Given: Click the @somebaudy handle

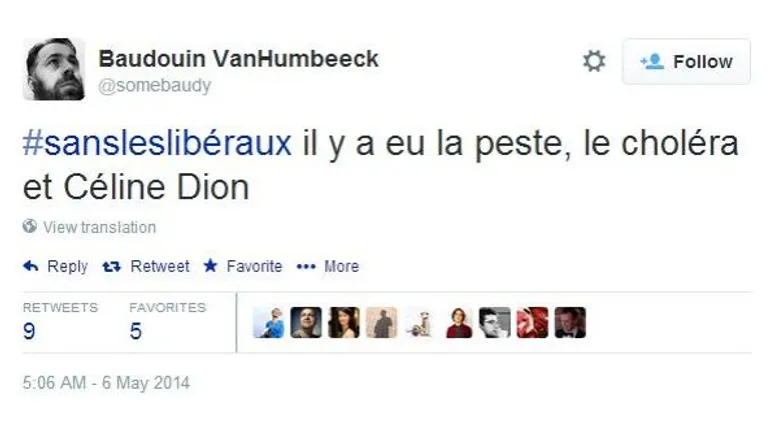Looking at the screenshot, I should (155, 85).
